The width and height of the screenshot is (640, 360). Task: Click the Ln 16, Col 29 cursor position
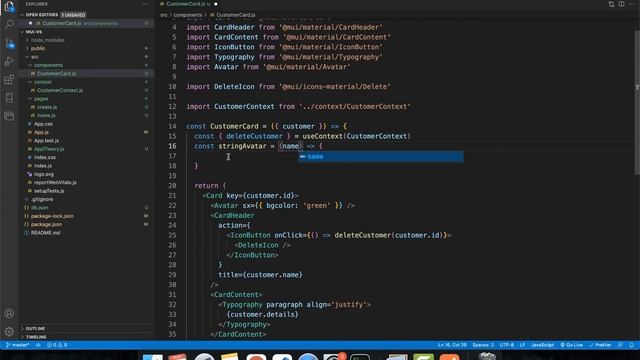(x=452, y=345)
